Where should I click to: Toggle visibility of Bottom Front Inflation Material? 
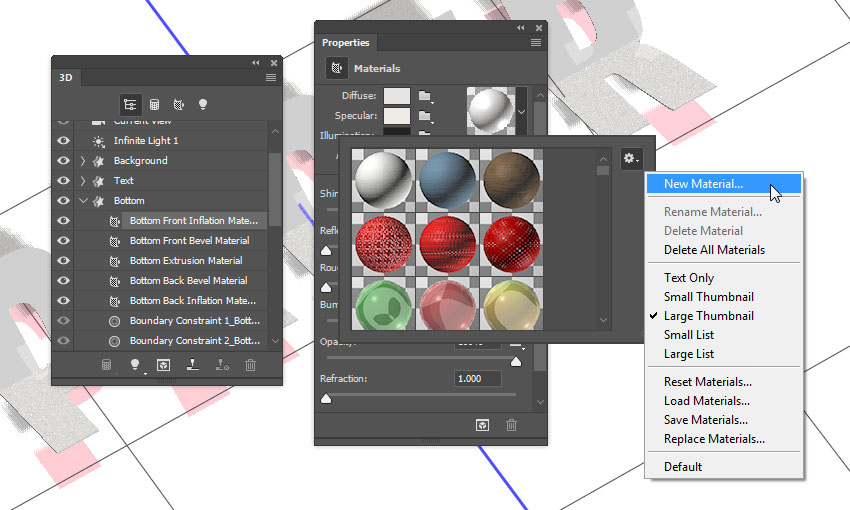click(63, 221)
